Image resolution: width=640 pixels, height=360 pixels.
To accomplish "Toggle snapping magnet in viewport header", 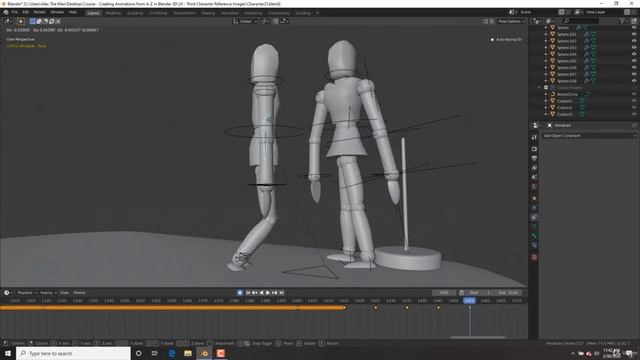I will [276, 21].
